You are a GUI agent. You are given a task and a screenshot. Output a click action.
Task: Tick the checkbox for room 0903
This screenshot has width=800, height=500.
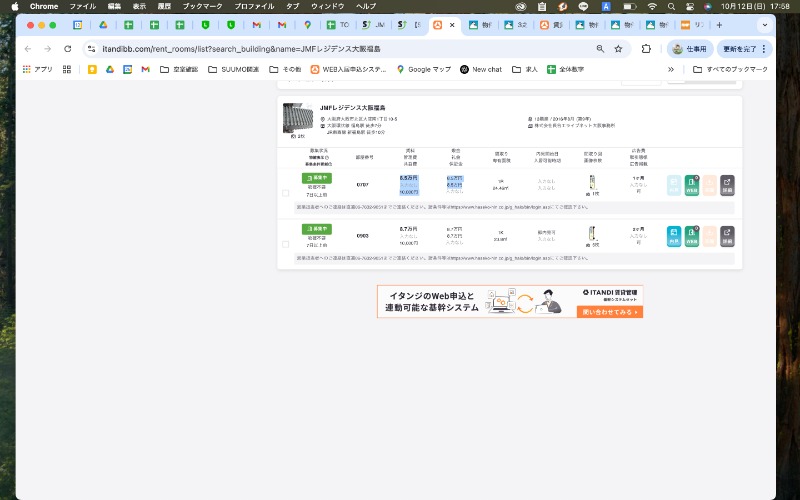286,243
